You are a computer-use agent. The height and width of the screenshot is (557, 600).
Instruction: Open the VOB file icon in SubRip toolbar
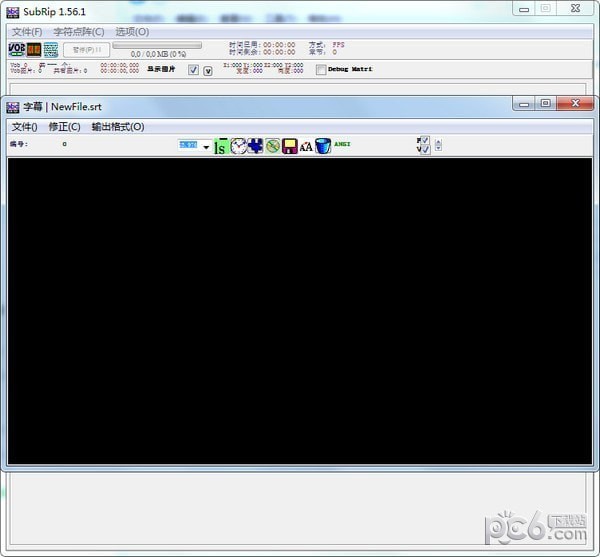point(16,49)
